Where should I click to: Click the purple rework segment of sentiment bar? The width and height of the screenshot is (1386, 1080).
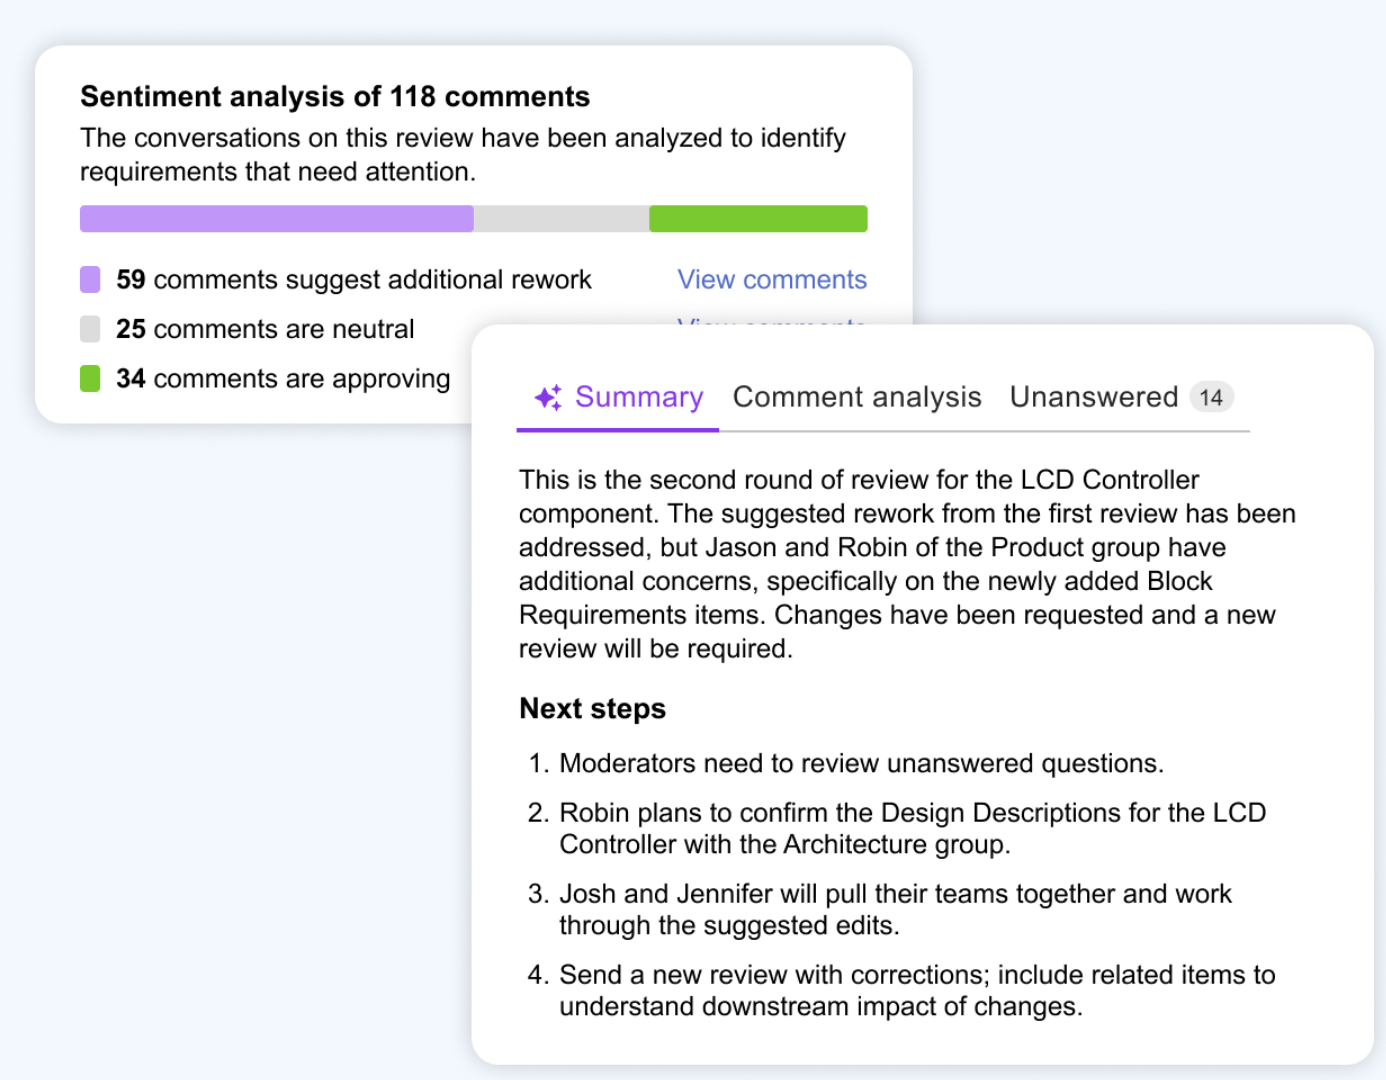click(x=276, y=219)
